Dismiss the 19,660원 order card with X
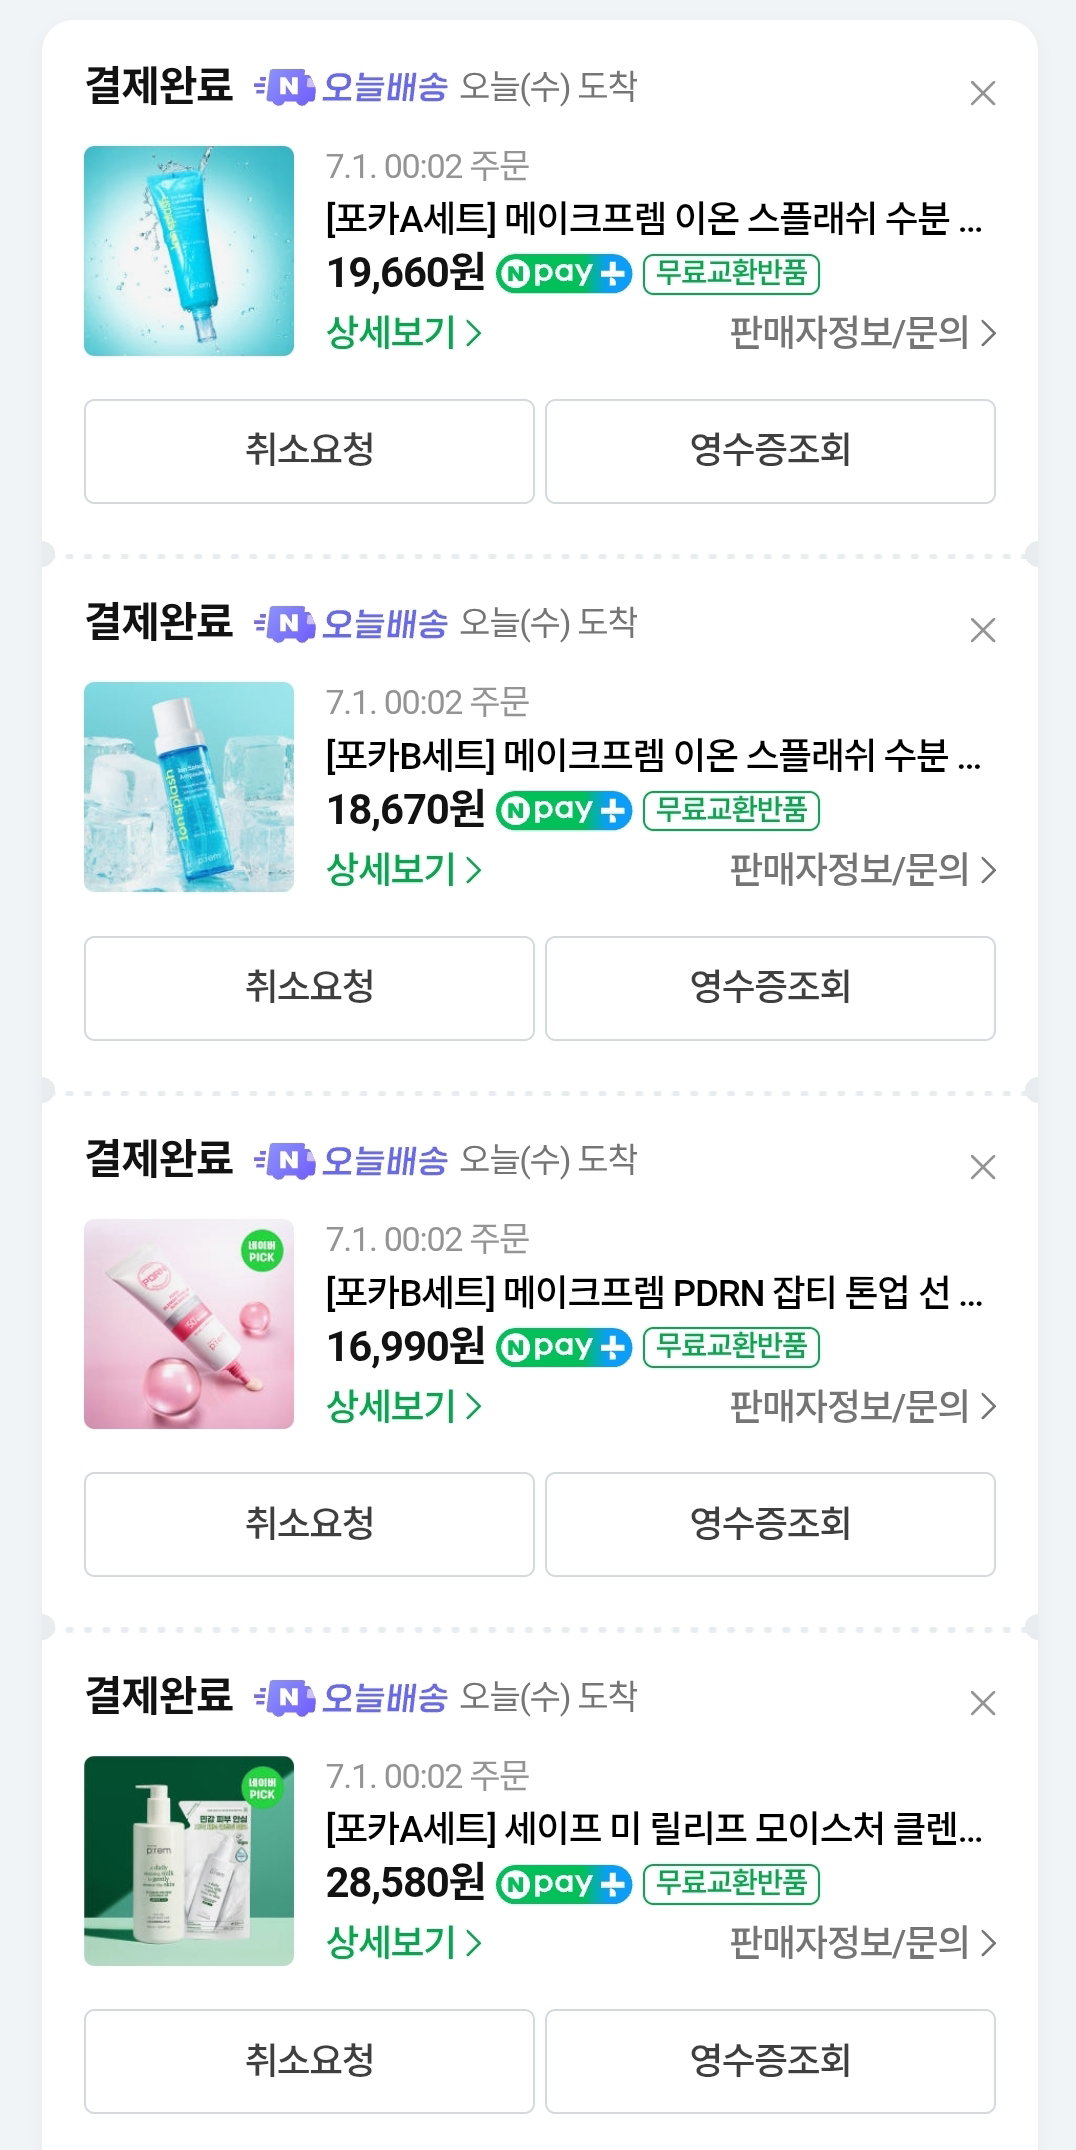Screen dimensions: 1076x2150 (x=983, y=93)
